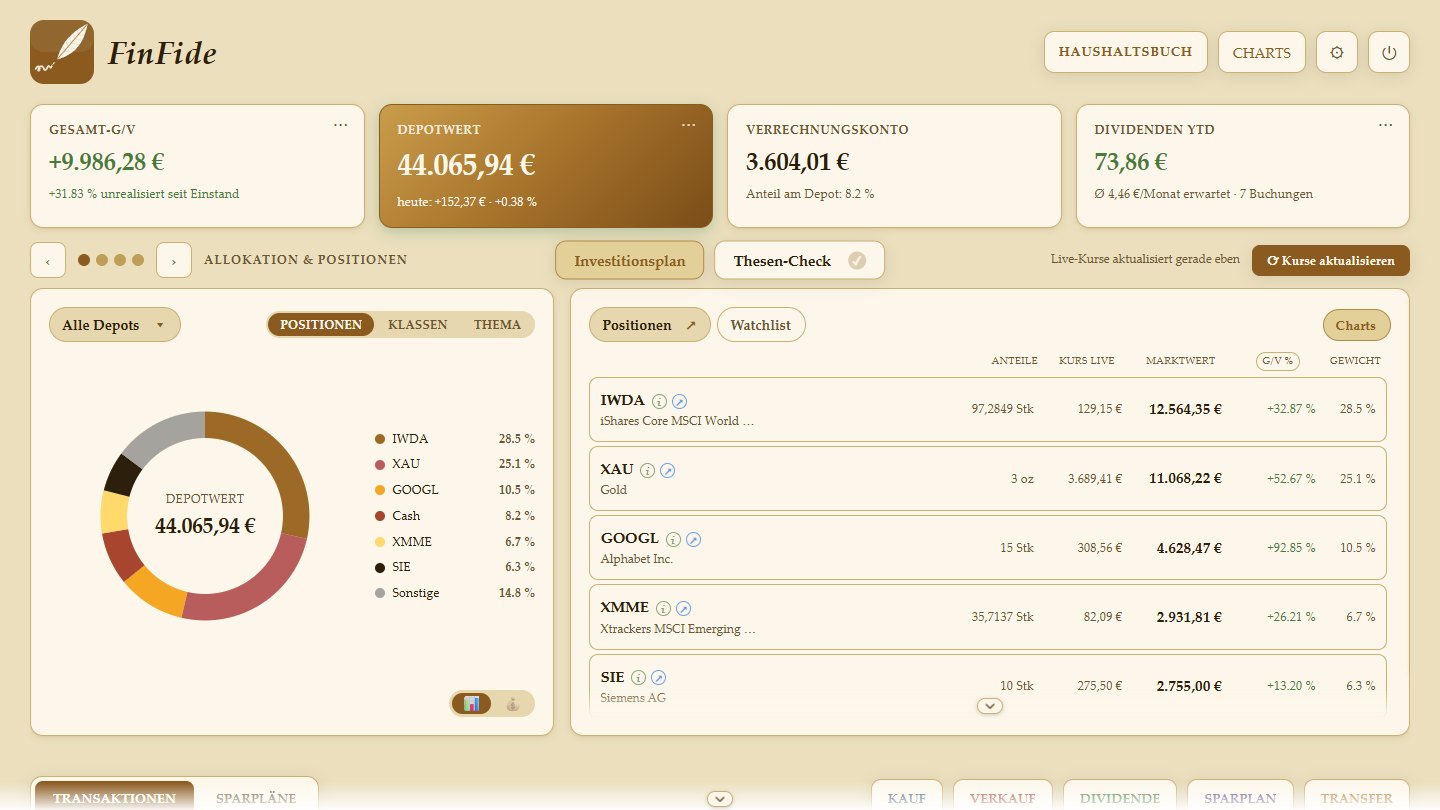Open the Alle Depots dropdown
The image size is (1440, 810).
pos(115,325)
